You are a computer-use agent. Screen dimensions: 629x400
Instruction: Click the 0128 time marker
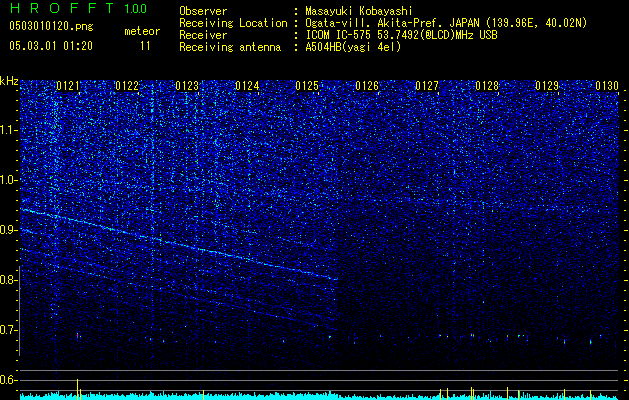(487, 86)
